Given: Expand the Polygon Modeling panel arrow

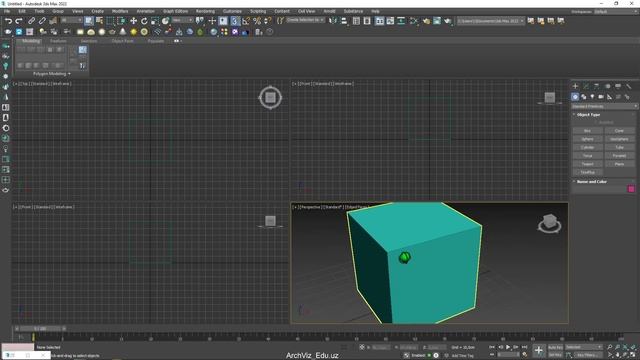Looking at the screenshot, I should tap(69, 74).
